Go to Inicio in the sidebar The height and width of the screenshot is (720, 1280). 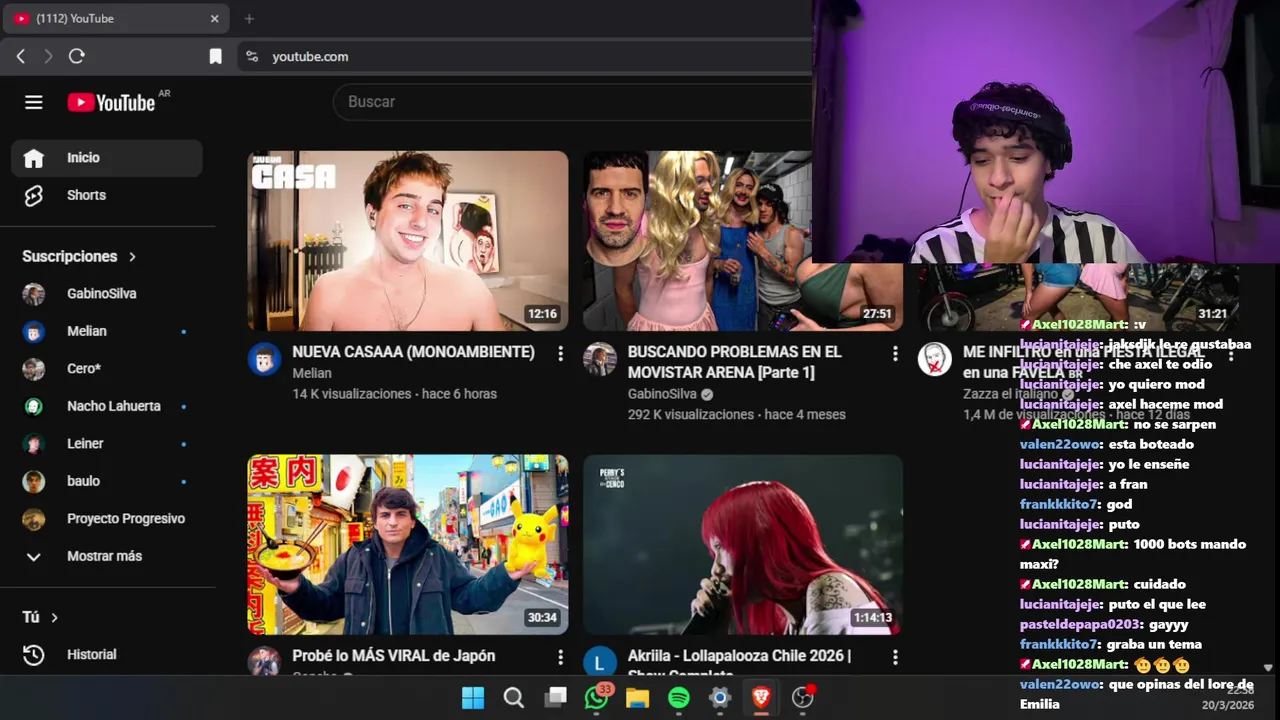click(107, 158)
